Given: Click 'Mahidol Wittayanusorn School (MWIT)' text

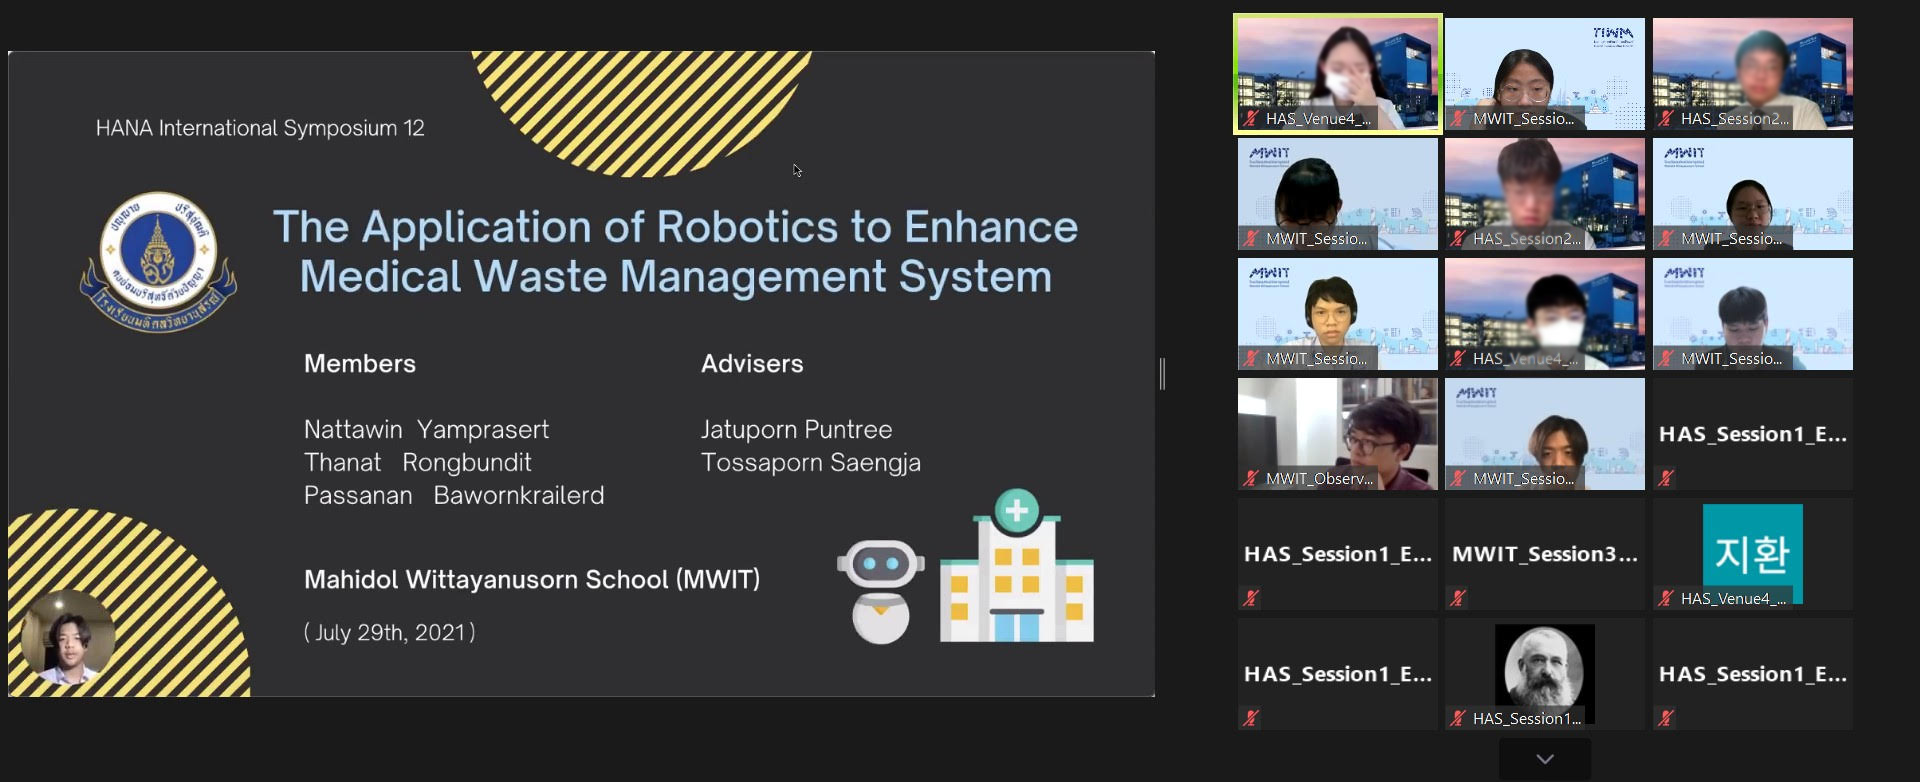Looking at the screenshot, I should [x=532, y=580].
